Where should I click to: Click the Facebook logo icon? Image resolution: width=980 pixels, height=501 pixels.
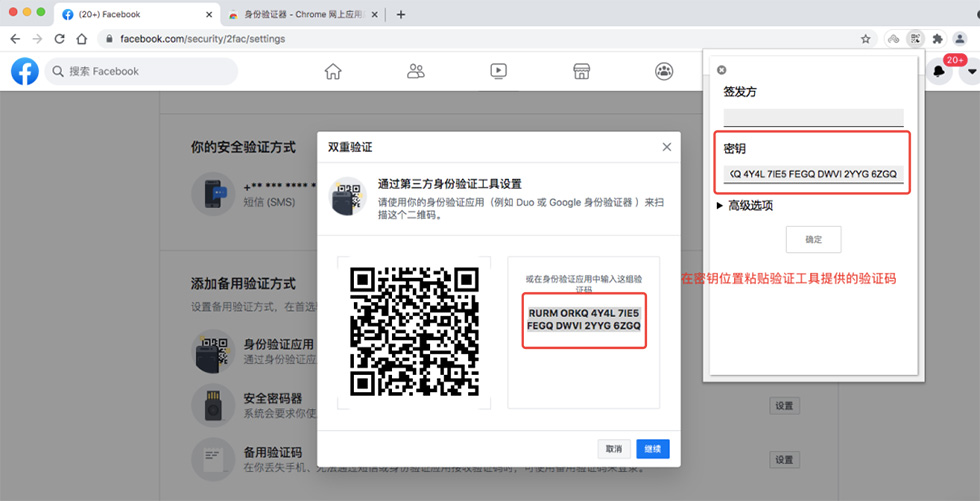point(25,71)
